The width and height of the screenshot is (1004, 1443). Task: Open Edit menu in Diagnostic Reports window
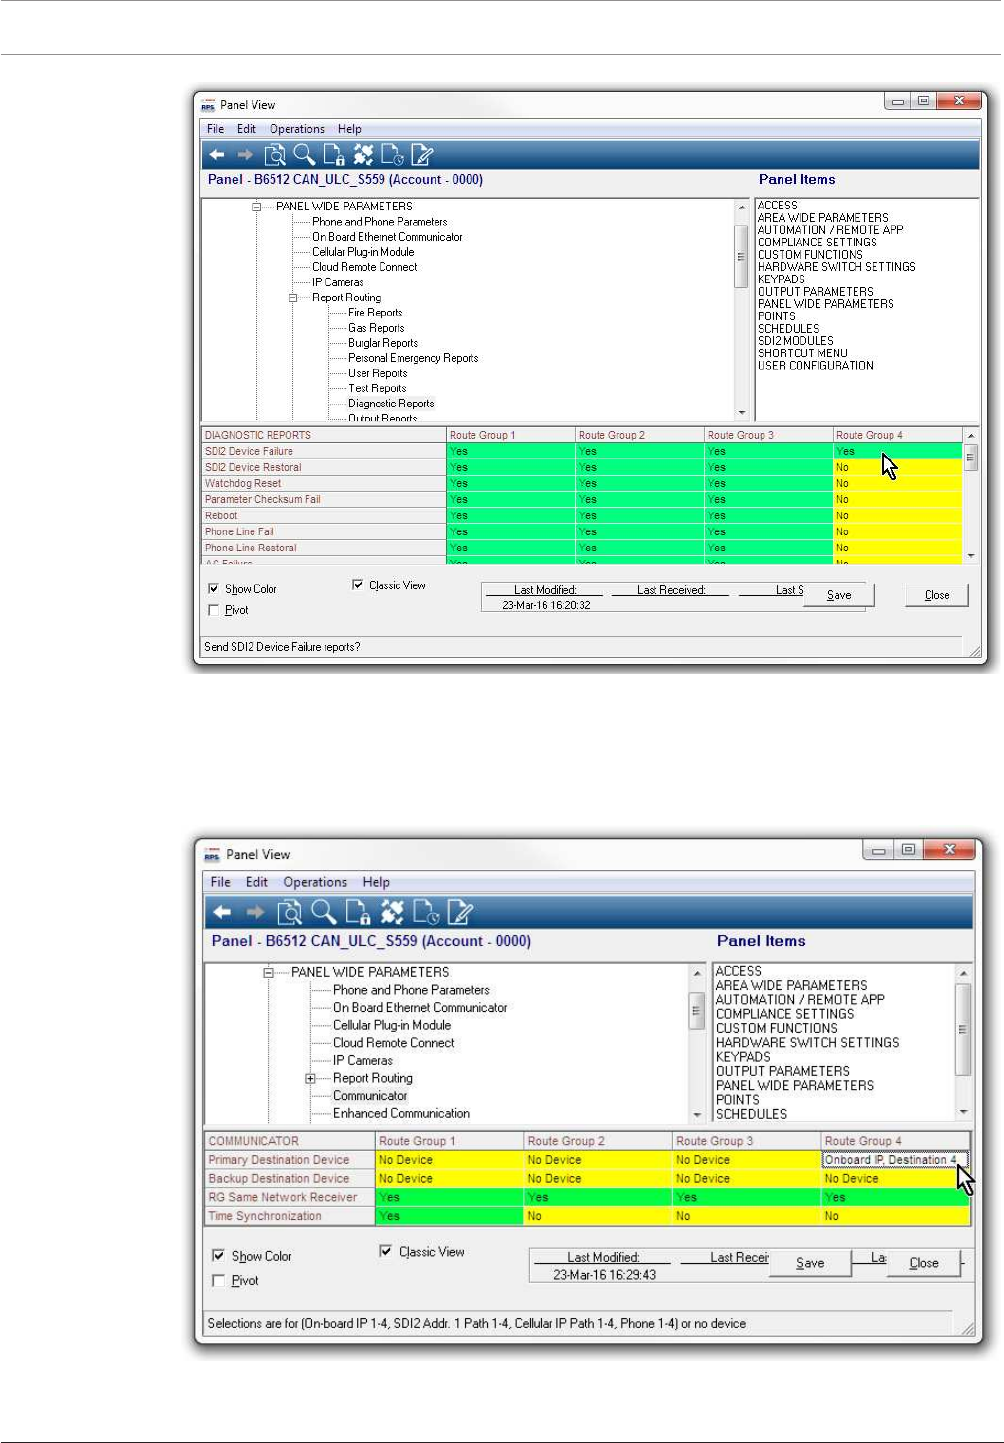(246, 129)
